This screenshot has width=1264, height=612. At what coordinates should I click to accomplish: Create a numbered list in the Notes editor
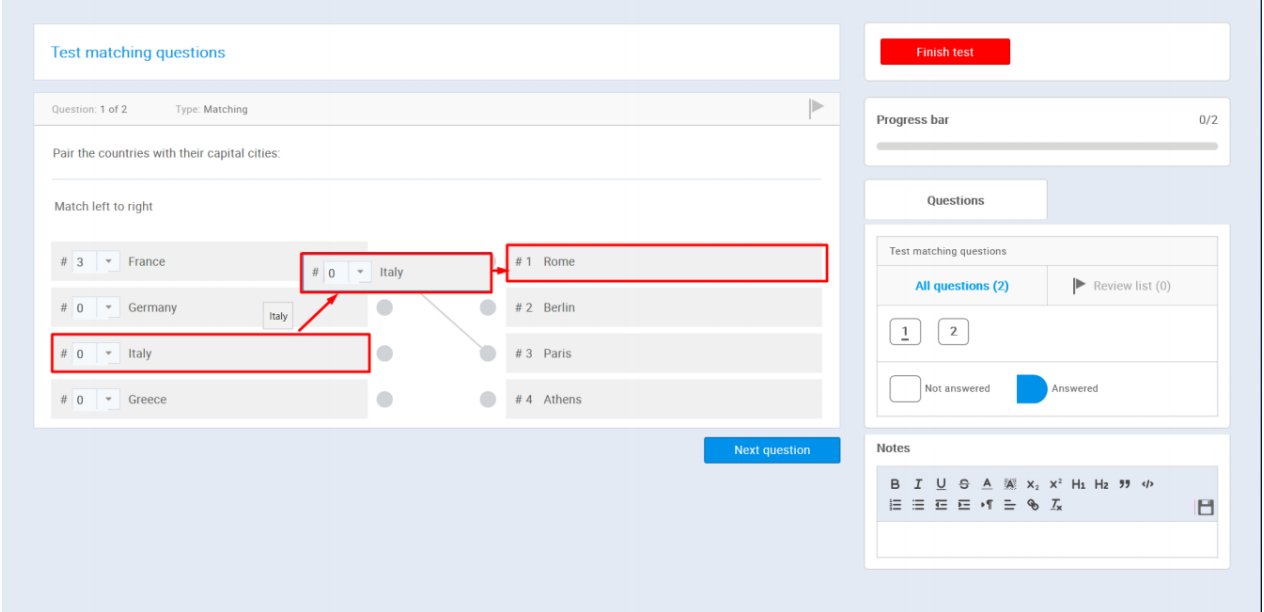[895, 505]
